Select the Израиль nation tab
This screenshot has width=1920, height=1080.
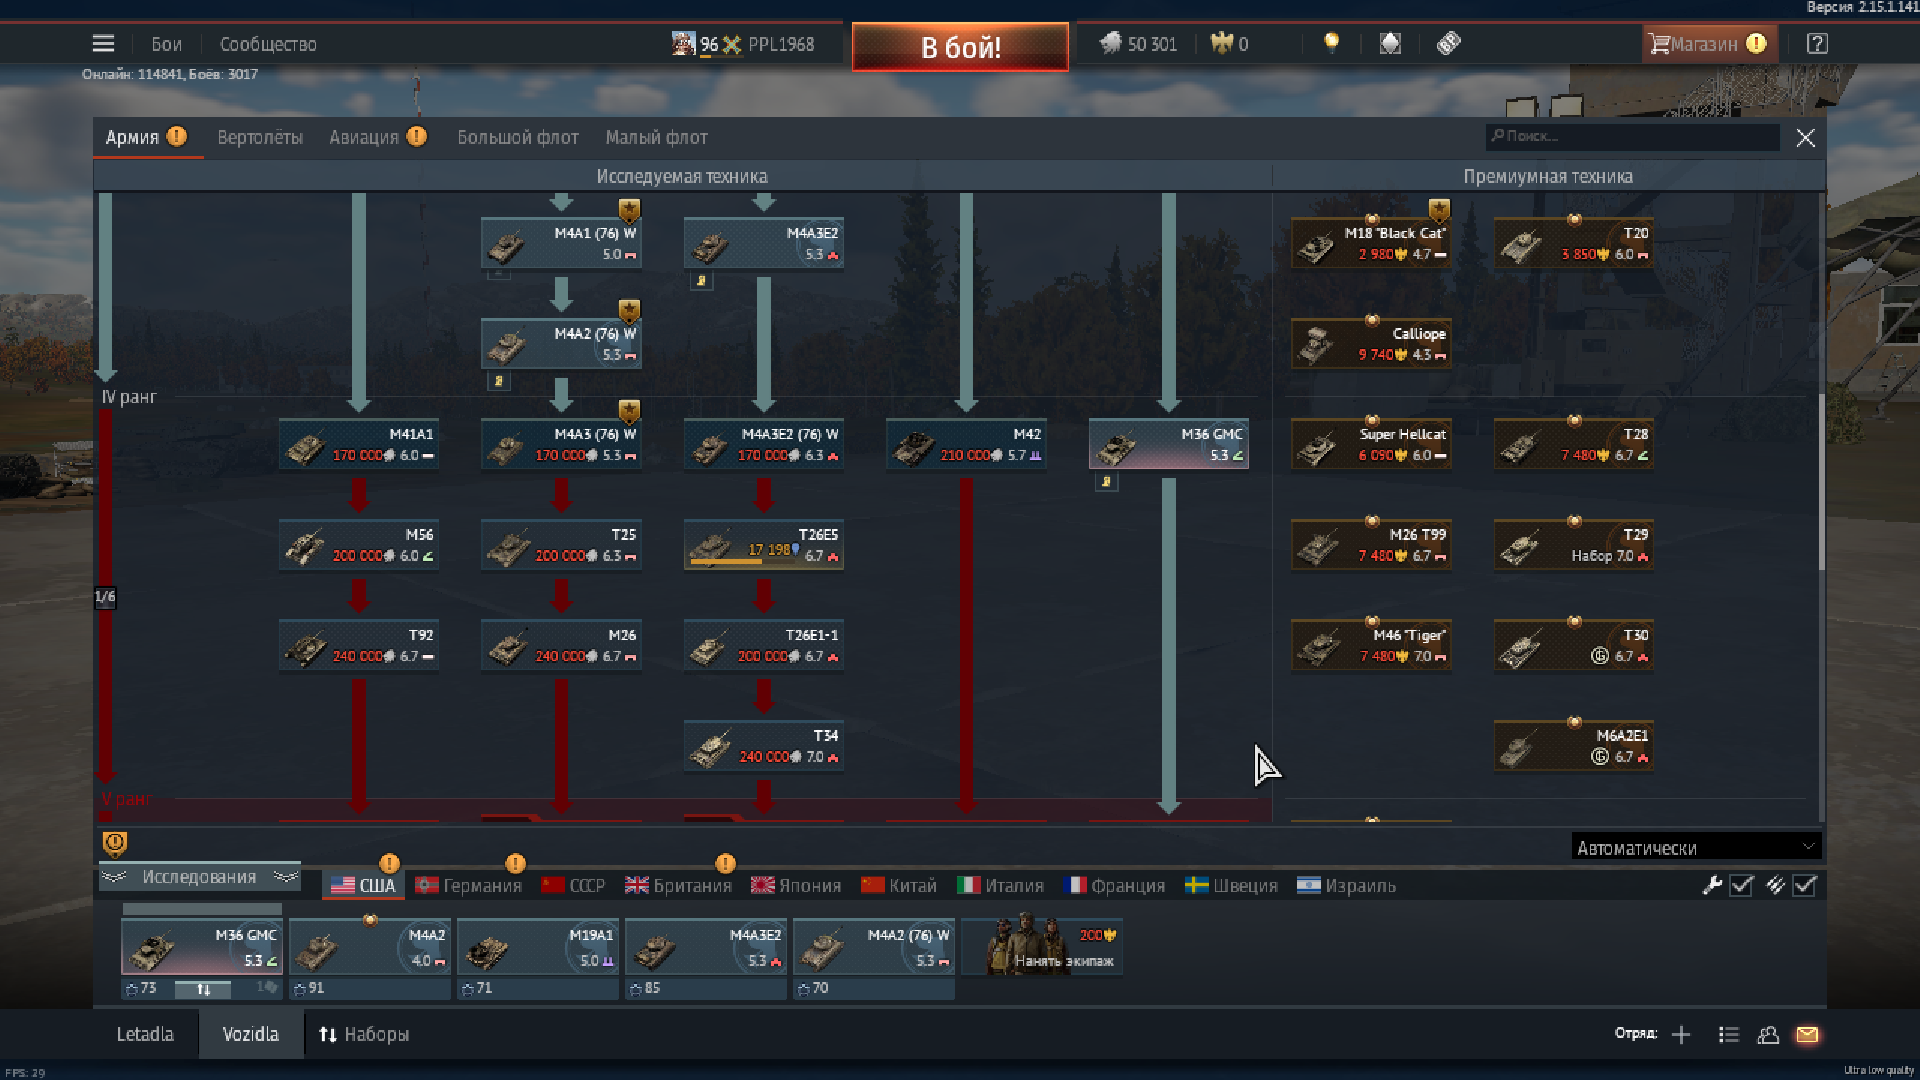tap(1346, 885)
